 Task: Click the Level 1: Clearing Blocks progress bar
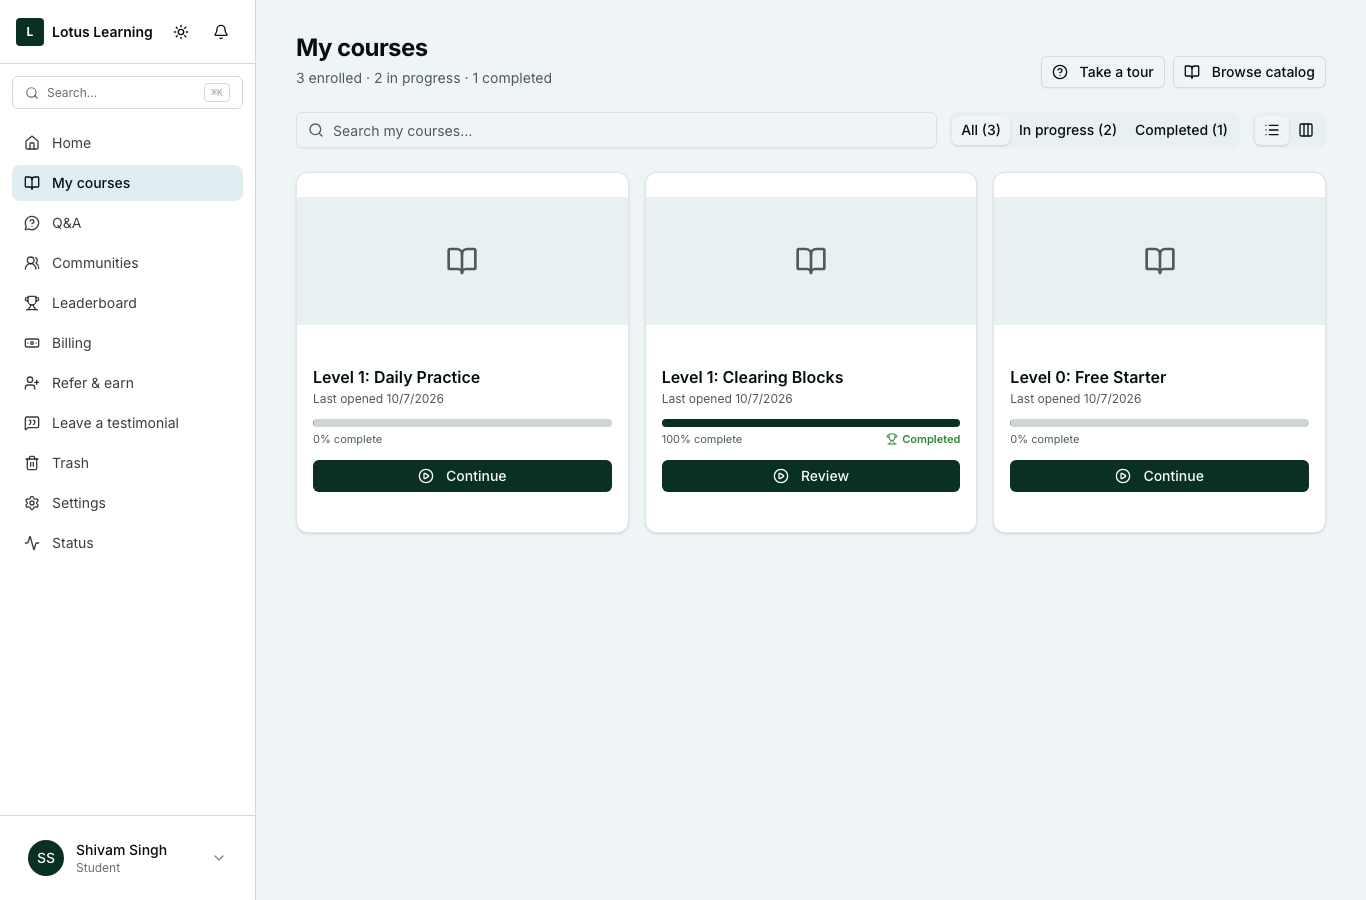[x=811, y=423]
